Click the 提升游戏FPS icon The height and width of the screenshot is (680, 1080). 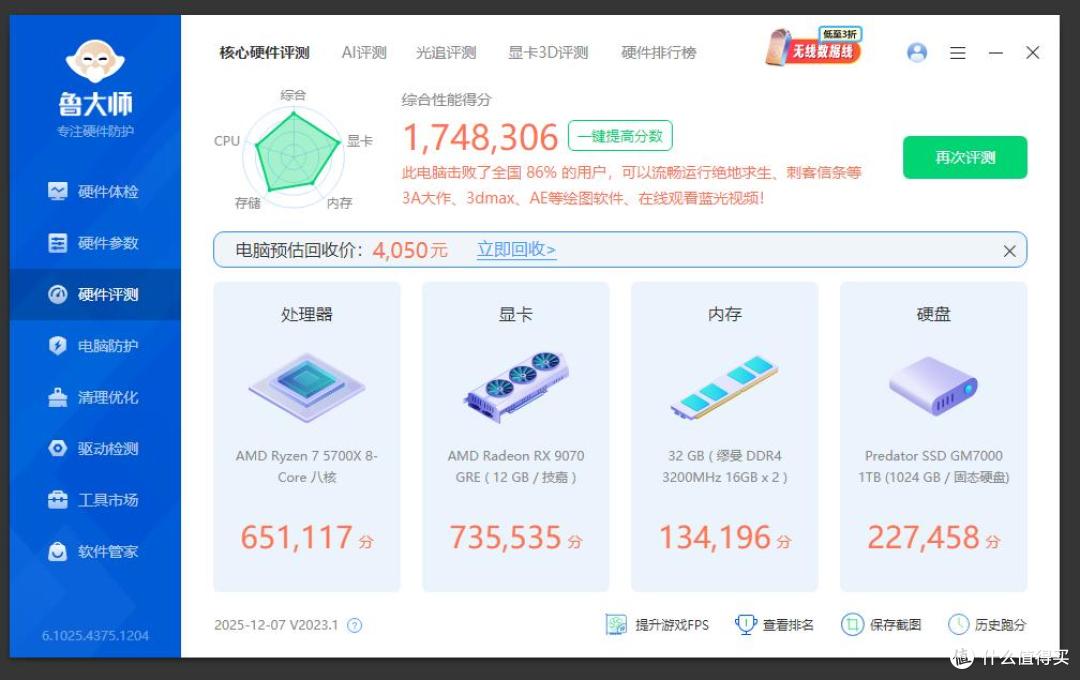(616, 625)
